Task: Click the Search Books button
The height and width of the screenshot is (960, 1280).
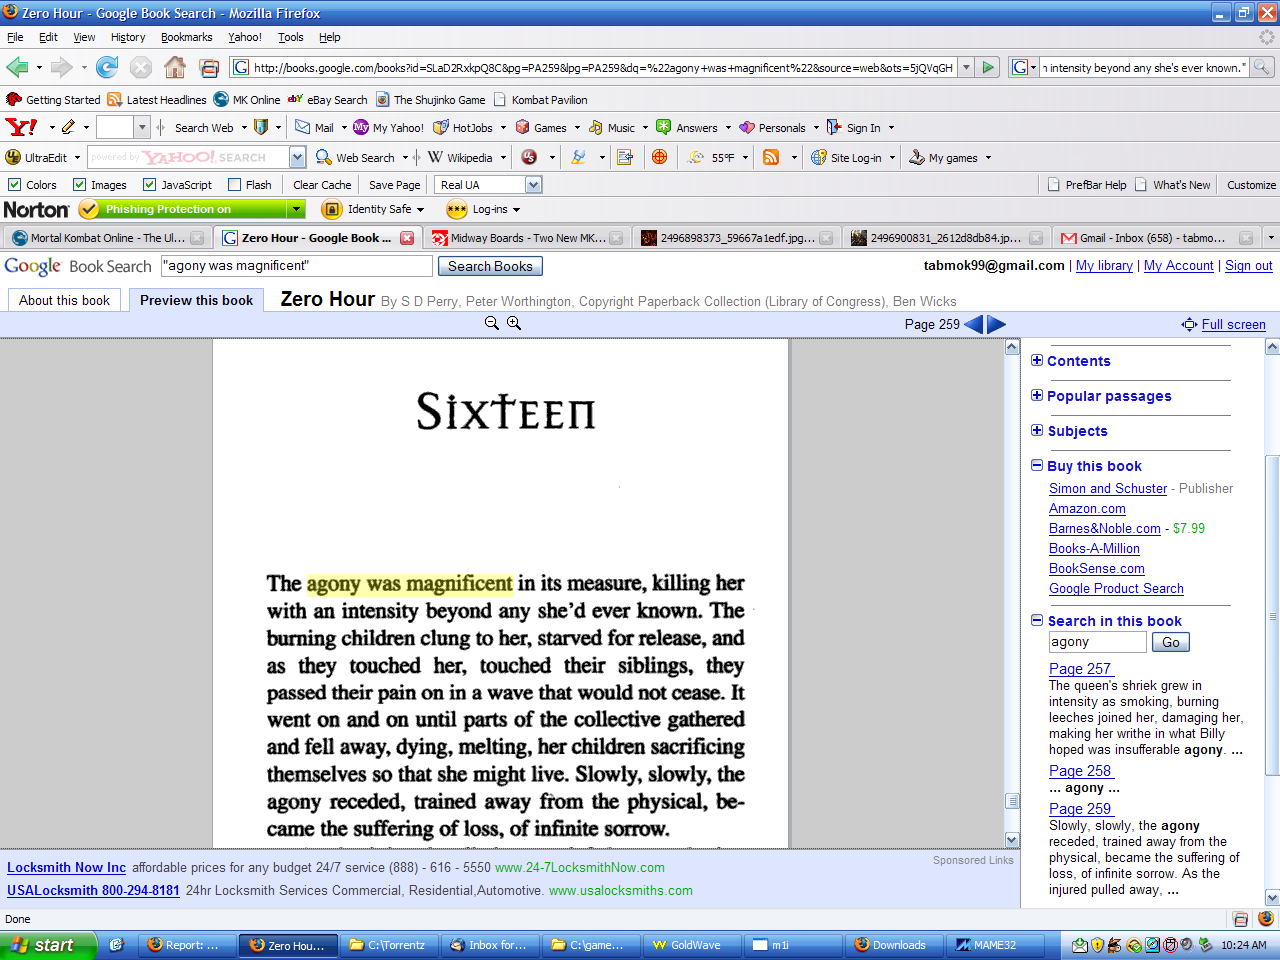Action: (490, 266)
